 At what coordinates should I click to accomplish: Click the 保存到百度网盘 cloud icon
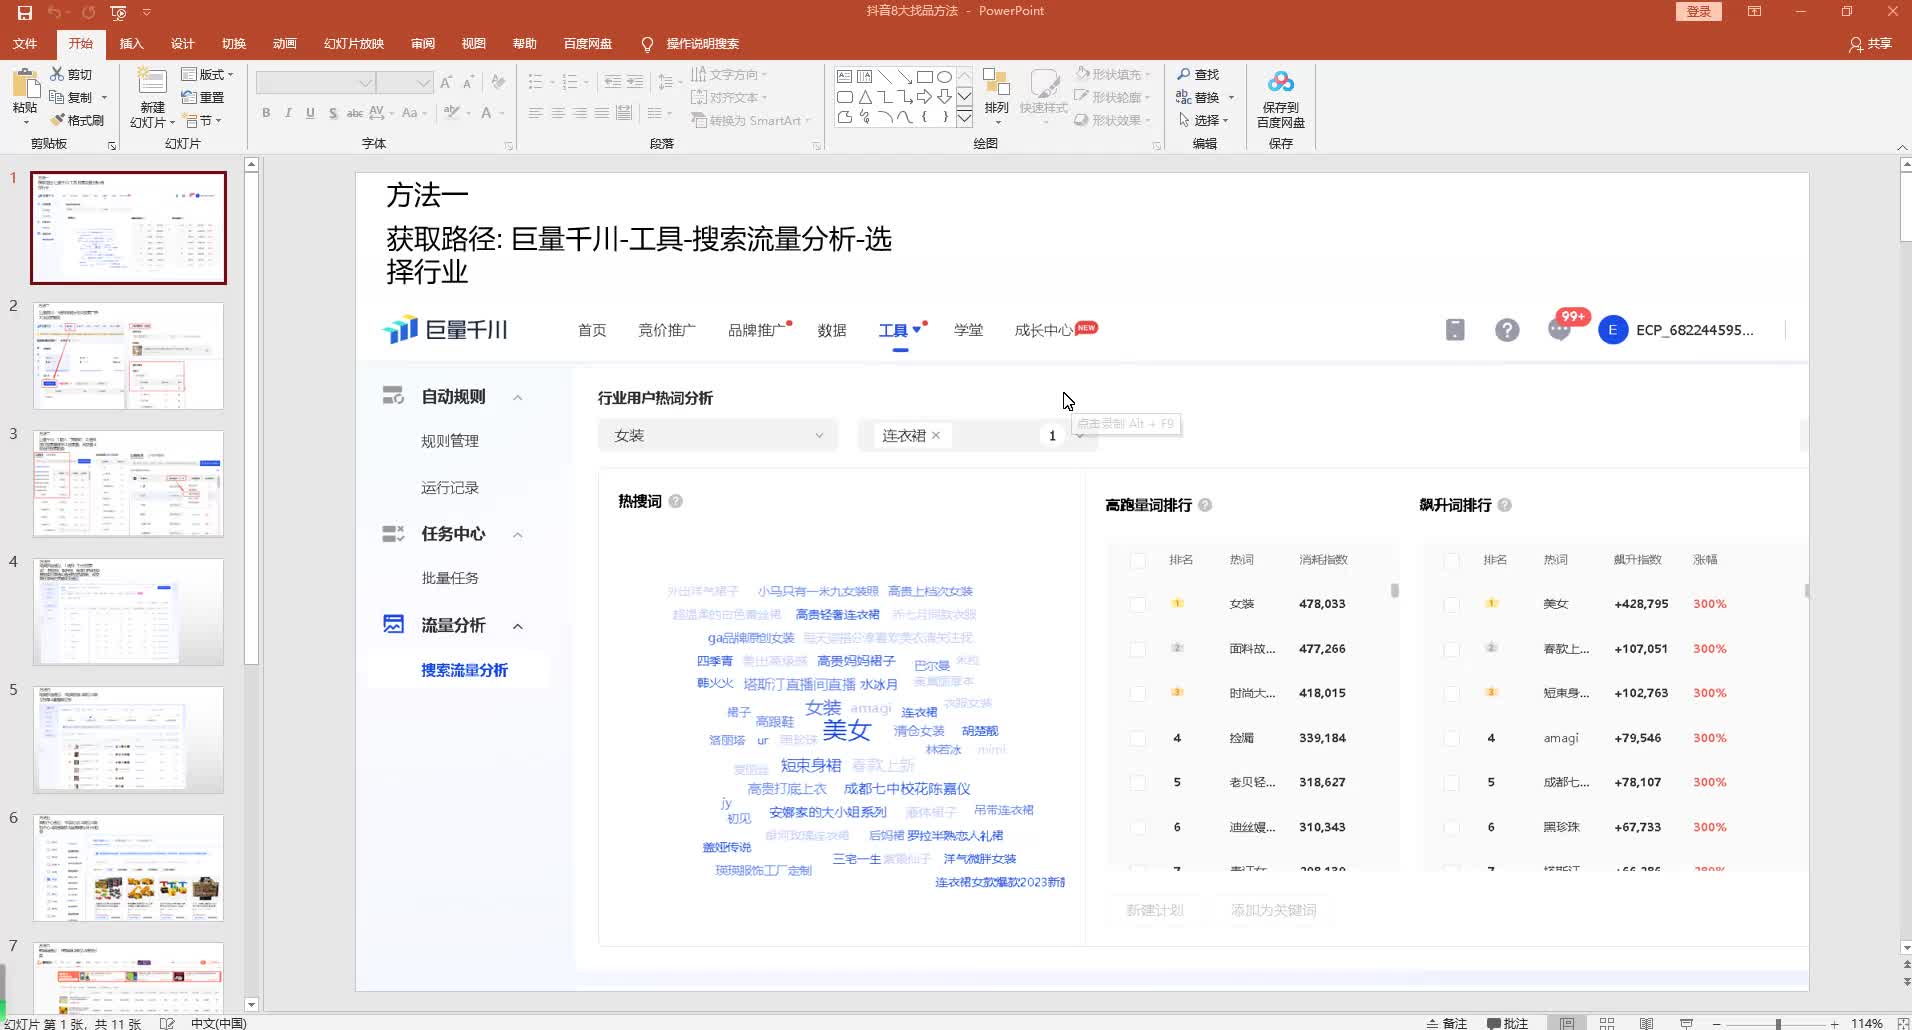tap(1281, 82)
